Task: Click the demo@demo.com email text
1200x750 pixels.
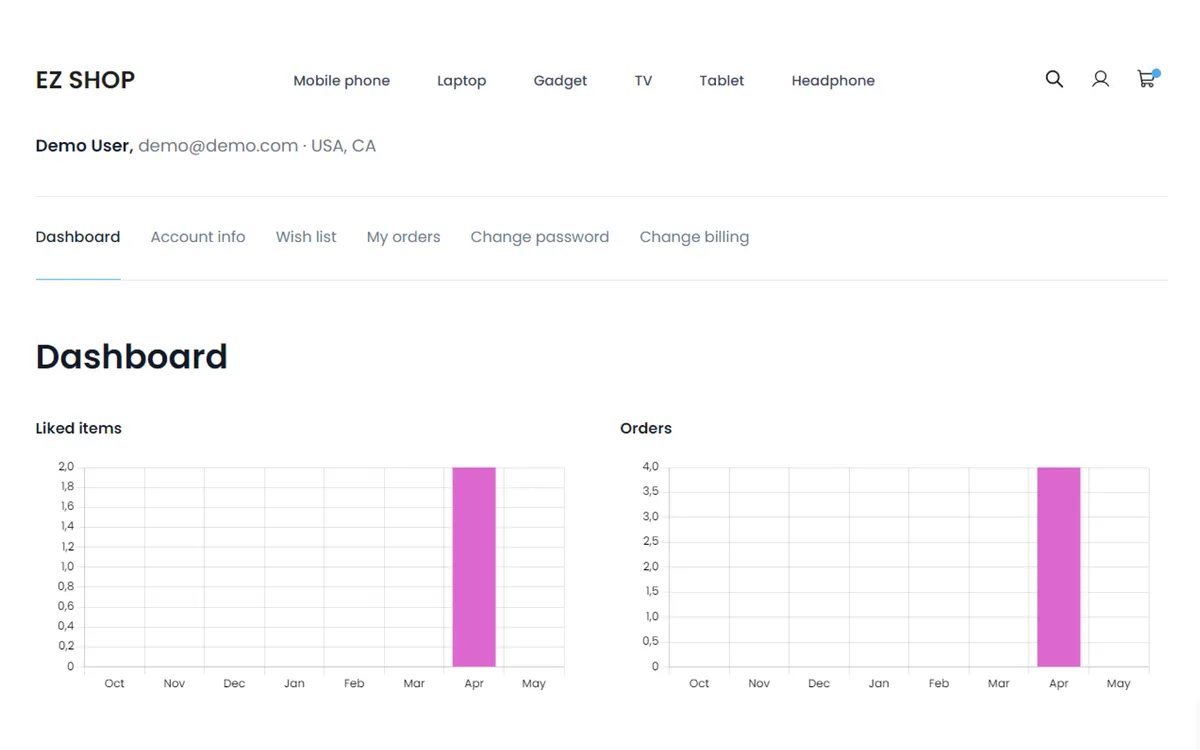Action: [218, 146]
